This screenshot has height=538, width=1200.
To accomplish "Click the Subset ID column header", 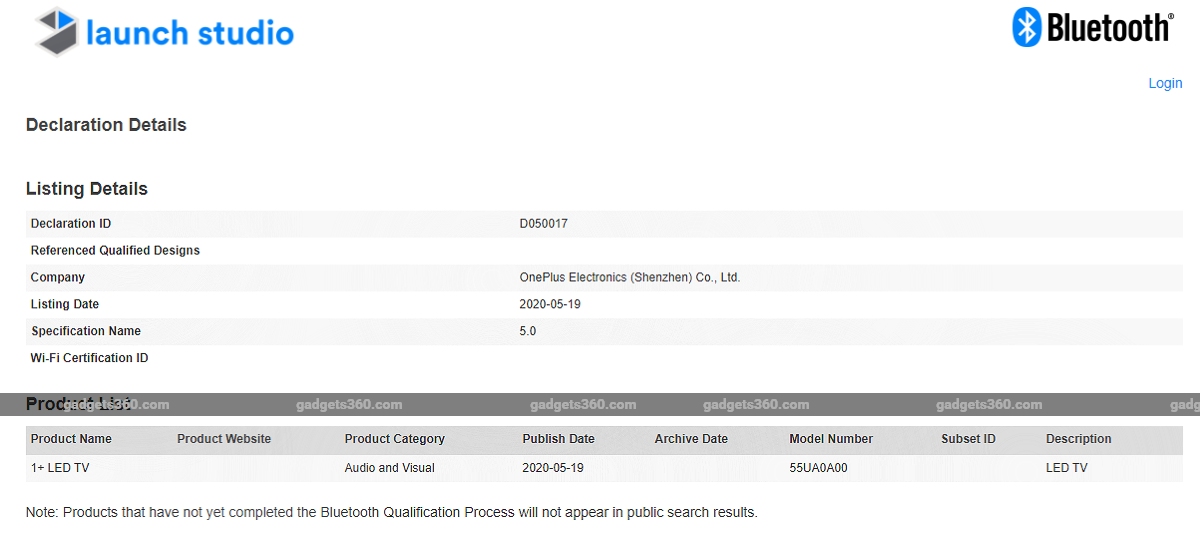I will (x=968, y=439).
